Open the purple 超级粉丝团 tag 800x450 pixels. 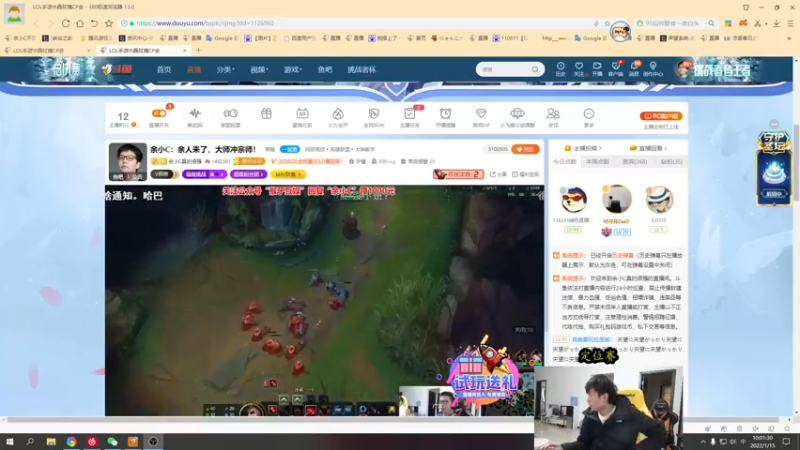tap(248, 174)
